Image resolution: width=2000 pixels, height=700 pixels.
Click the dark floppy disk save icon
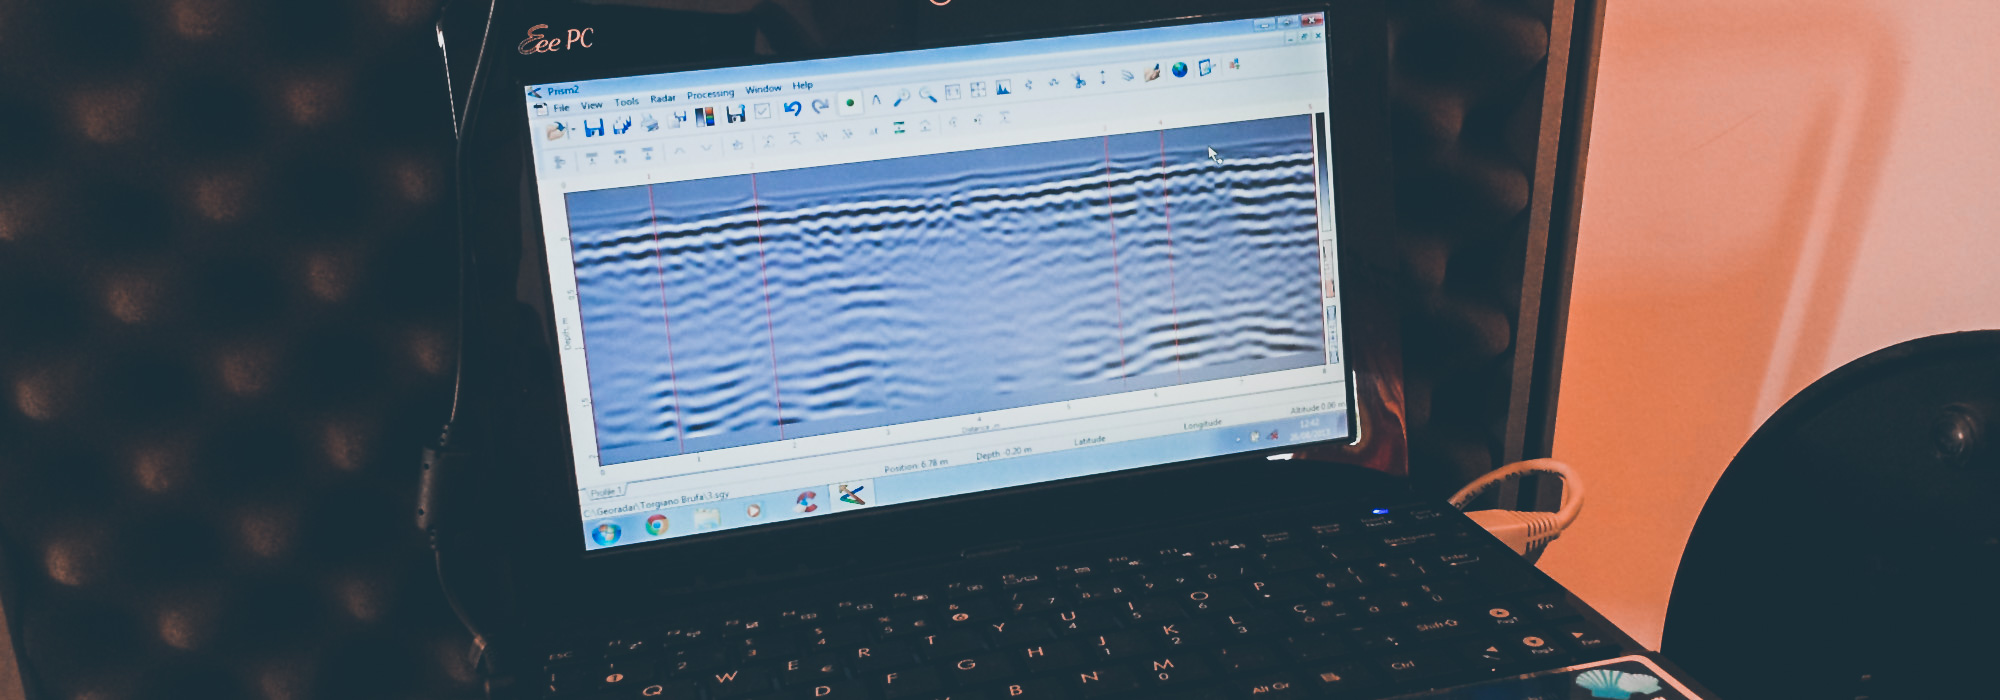click(x=735, y=114)
